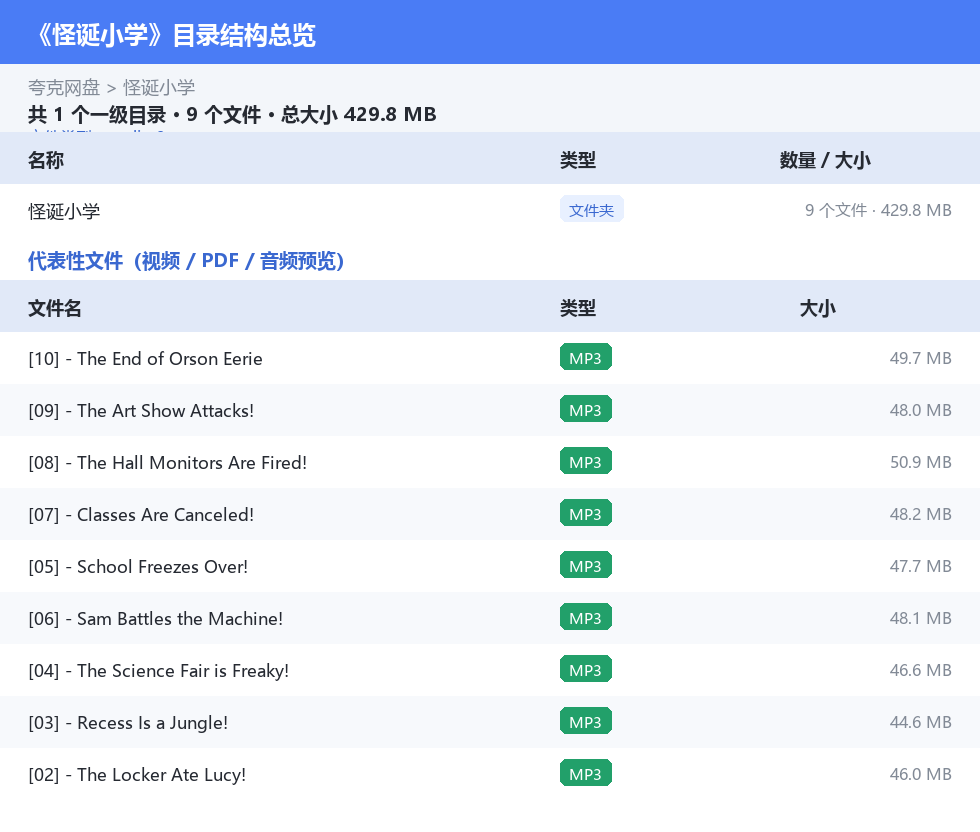
Task: Select '[08] - The Hall Monitors Are Fired!'
Action: (x=168, y=463)
